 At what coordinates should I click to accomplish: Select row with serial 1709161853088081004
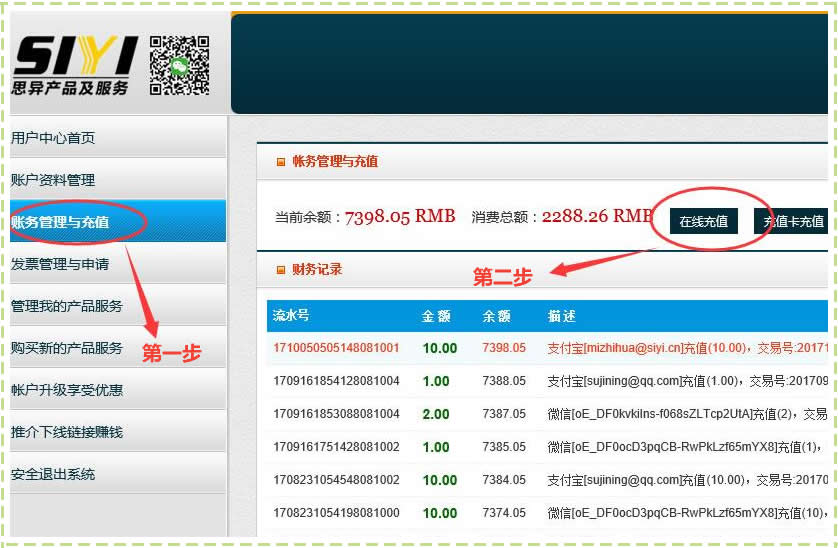[336, 414]
